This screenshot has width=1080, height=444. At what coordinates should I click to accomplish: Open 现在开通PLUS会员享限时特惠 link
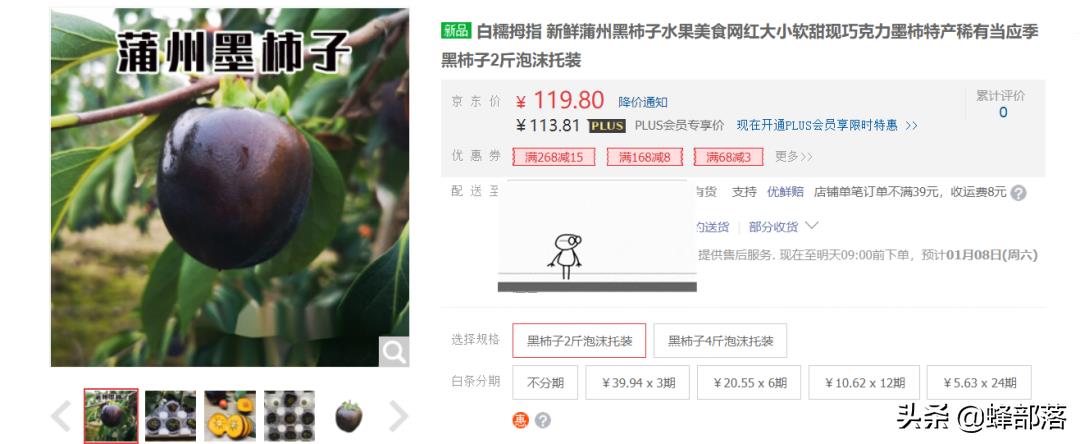[827, 126]
